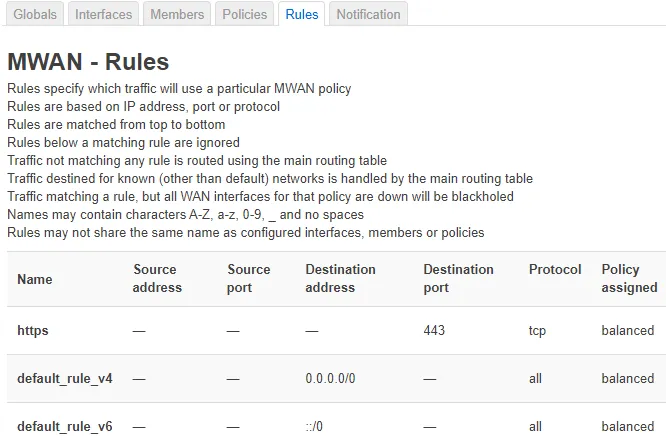
Task: Click the 0.0.0.0/0 destination address cell
Action: 330,378
